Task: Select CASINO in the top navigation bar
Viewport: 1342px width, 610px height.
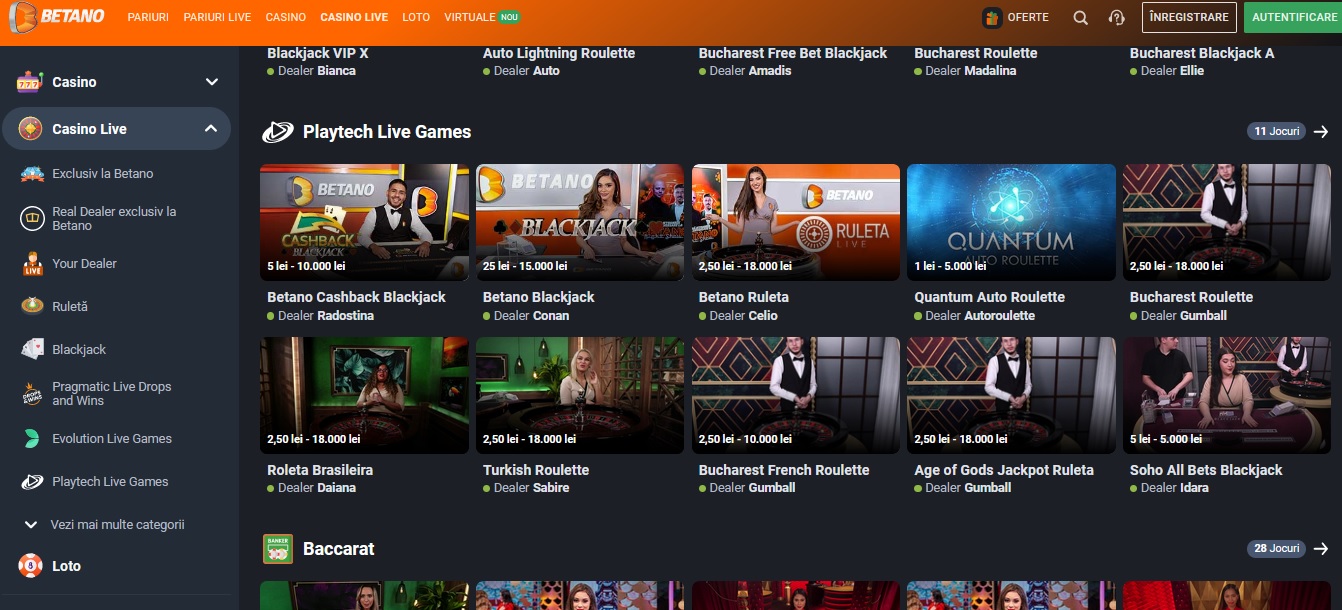Action: click(286, 18)
